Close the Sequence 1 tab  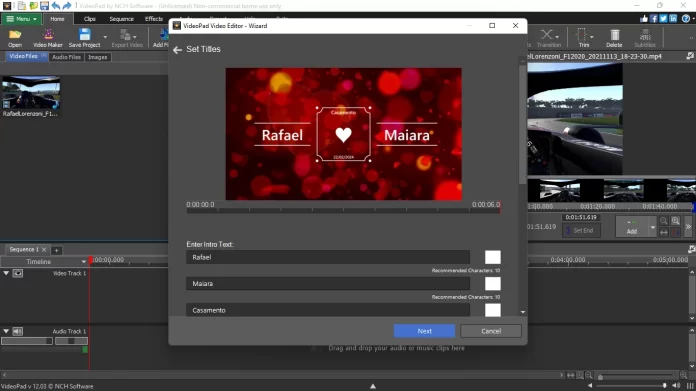tap(44, 249)
